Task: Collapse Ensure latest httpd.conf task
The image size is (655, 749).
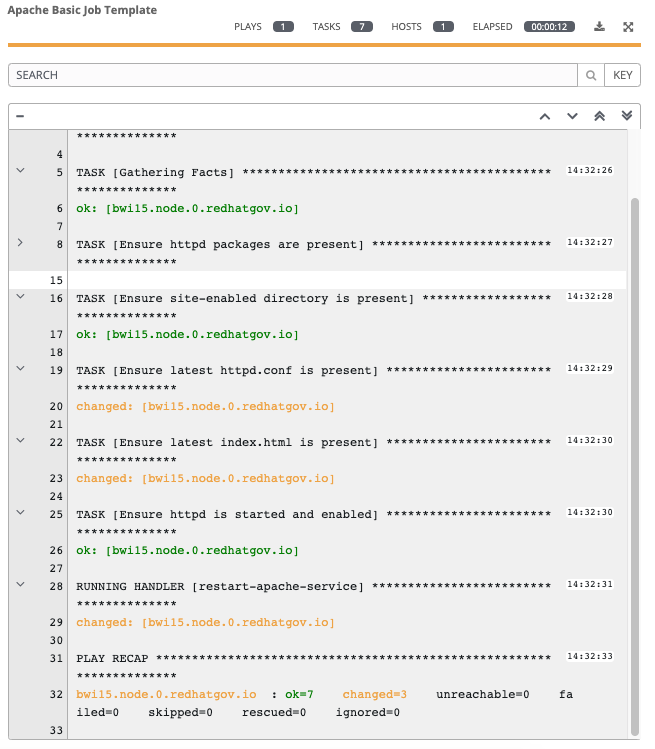Action: (21, 368)
